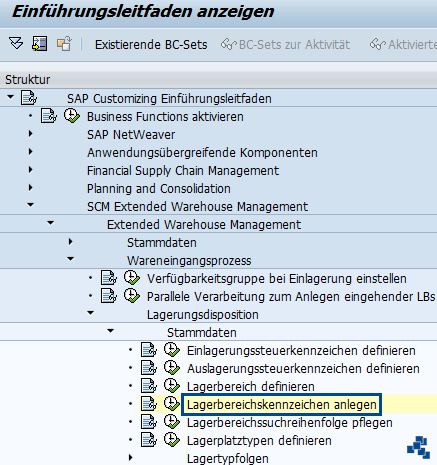437x465 pixels.
Task: Open documentation for Verfügbarkeitsgruppe bei Einlagerung einstellen
Action: (x=109, y=278)
